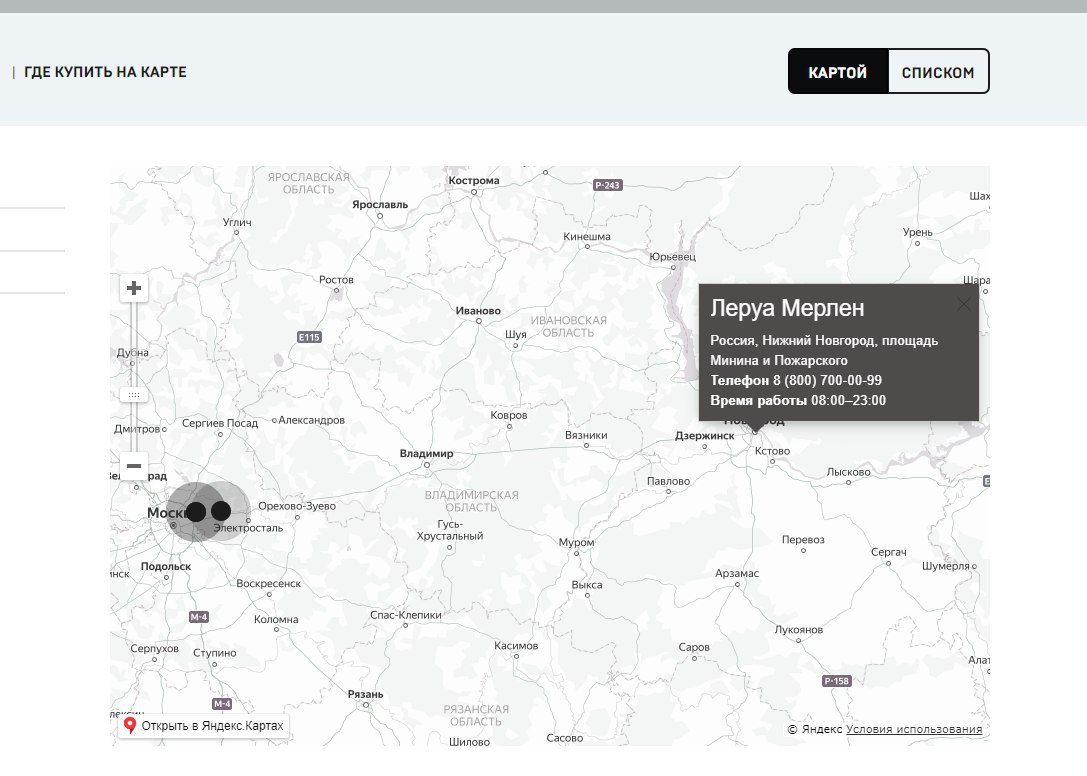
Task: Click the Ковров city label on map
Action: (x=509, y=415)
